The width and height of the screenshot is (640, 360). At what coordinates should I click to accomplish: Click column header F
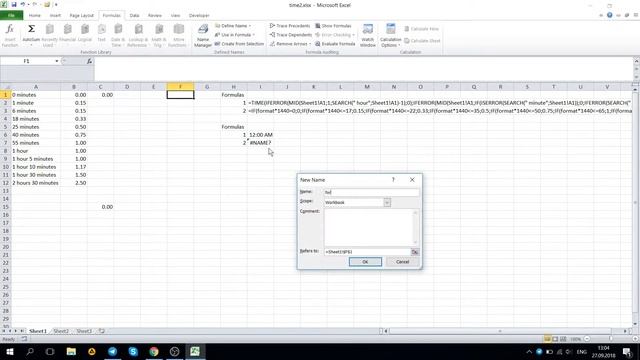click(180, 87)
